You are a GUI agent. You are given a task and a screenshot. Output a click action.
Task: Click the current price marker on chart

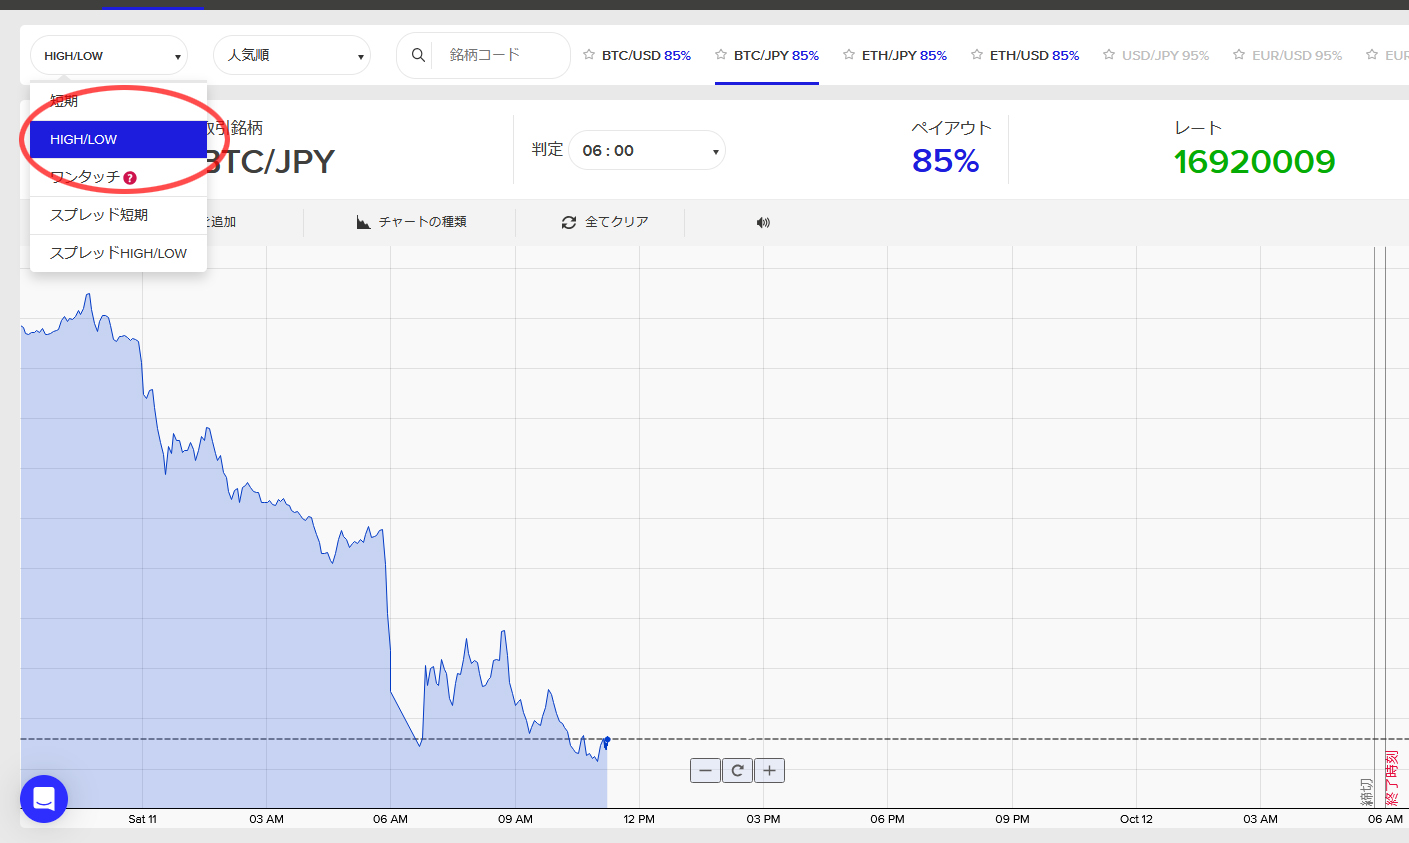pyautogui.click(x=607, y=740)
